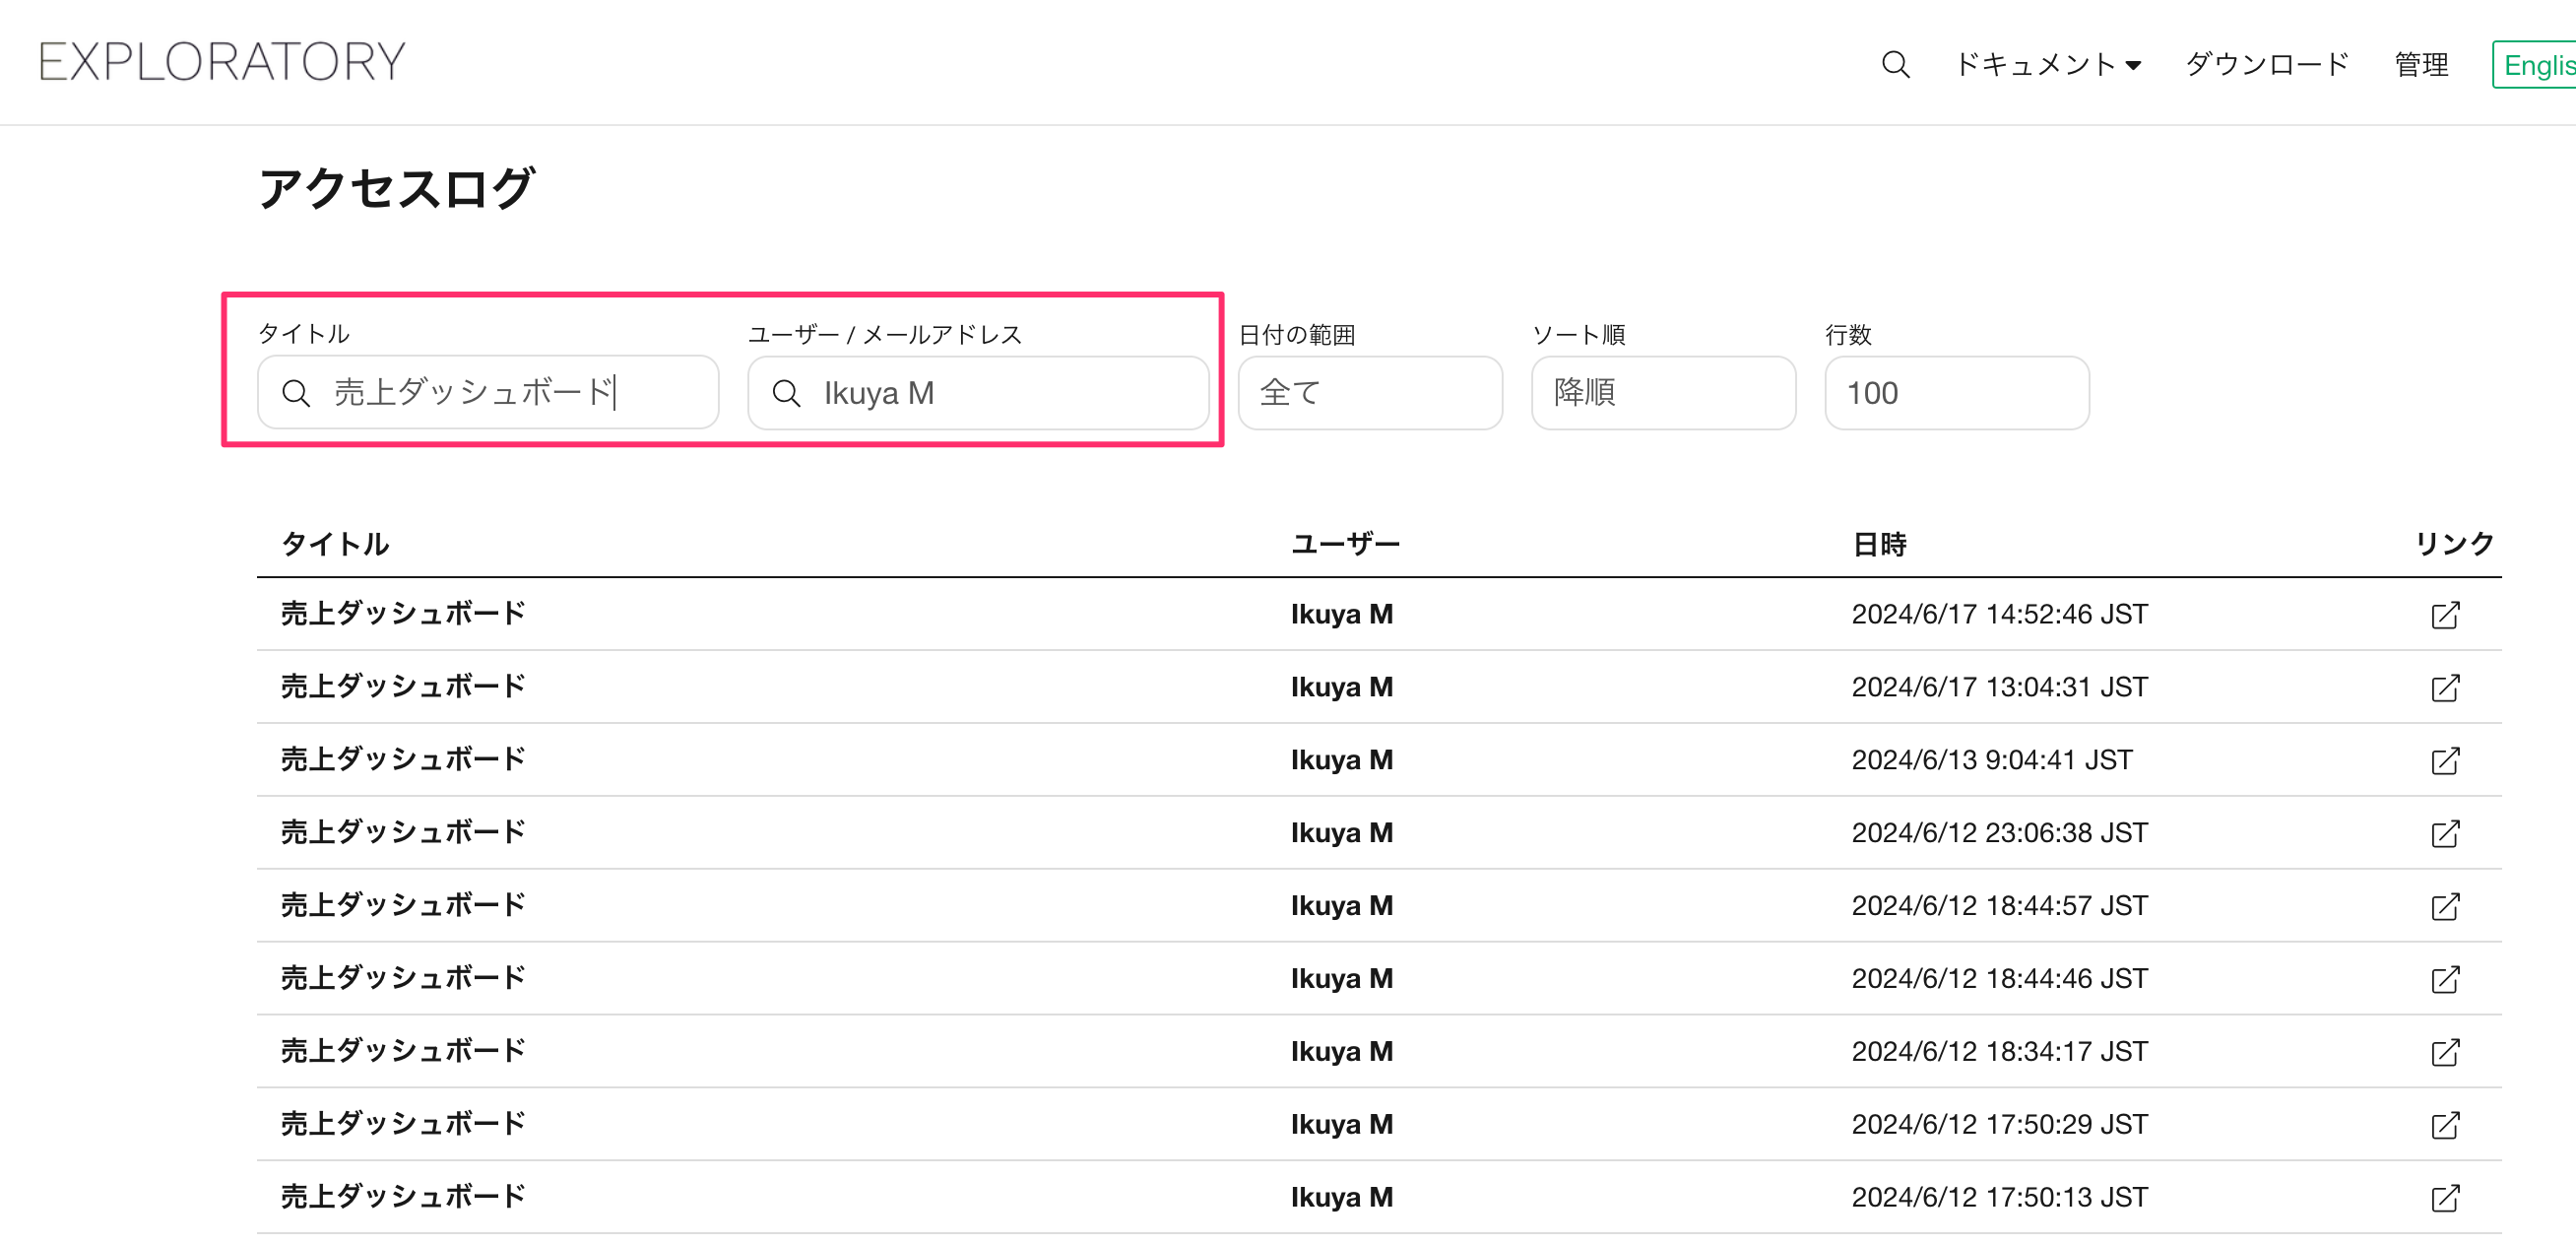Select the timestamp 2024/6/12 18:44:46 JST
This screenshot has height=1245, width=2576.
[x=1999, y=979]
